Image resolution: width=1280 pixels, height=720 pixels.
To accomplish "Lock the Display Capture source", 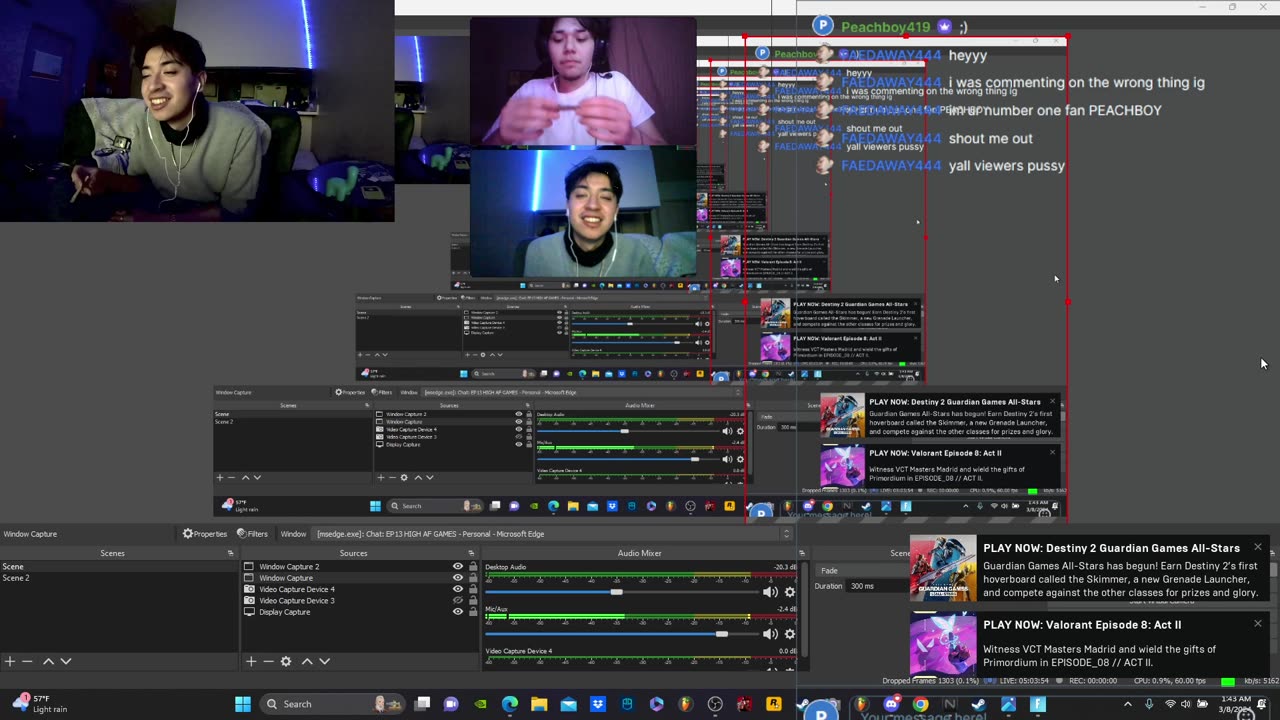I will (x=472, y=612).
